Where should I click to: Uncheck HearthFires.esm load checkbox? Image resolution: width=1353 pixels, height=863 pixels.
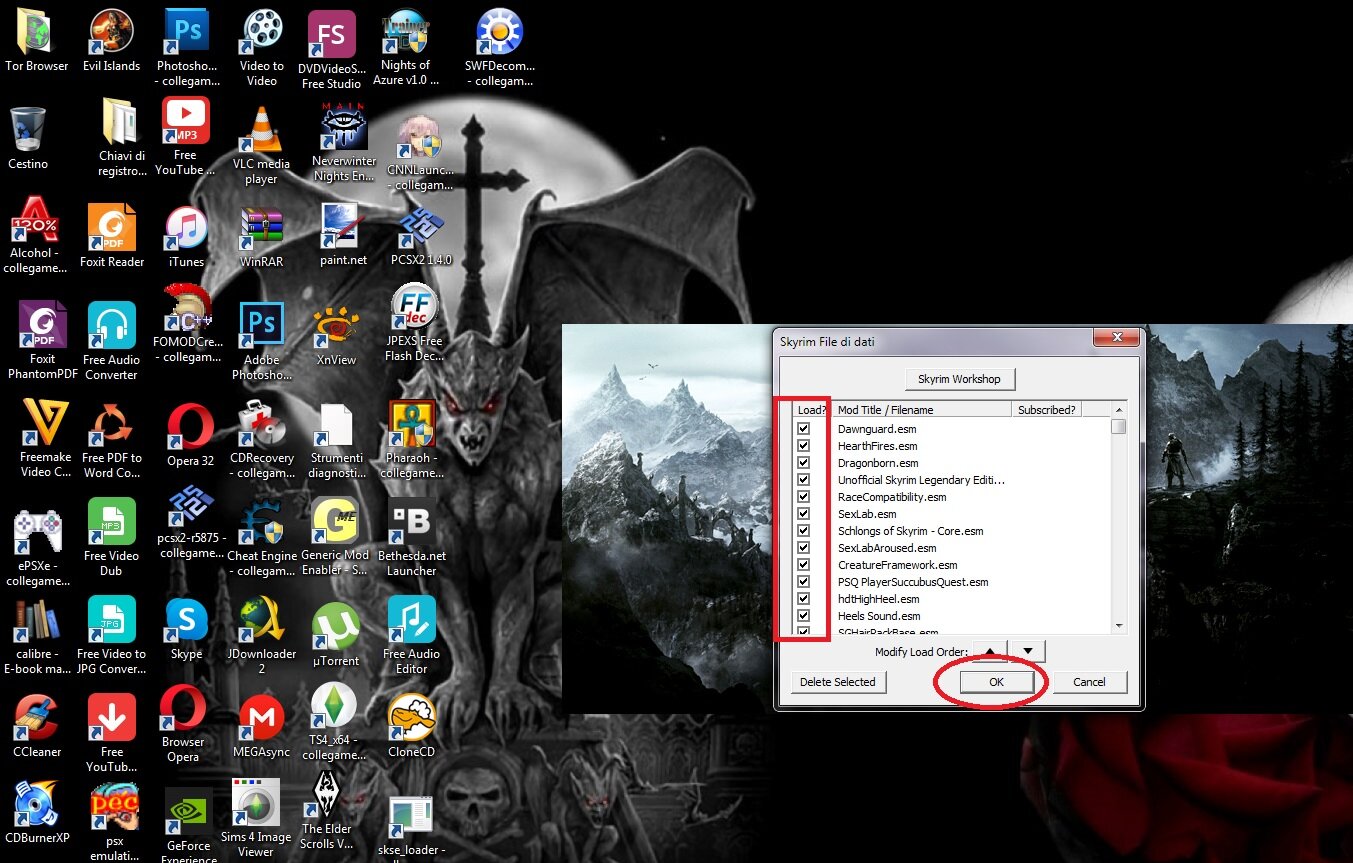click(x=803, y=446)
